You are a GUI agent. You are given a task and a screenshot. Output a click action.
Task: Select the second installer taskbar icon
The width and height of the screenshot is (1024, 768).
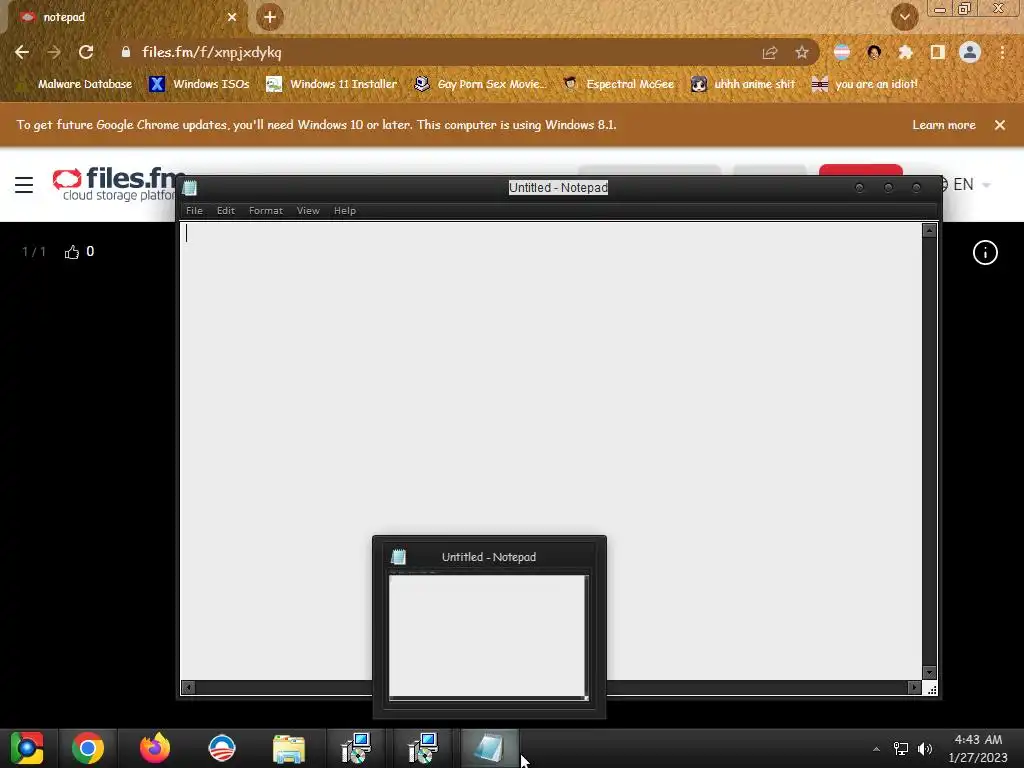pos(423,748)
